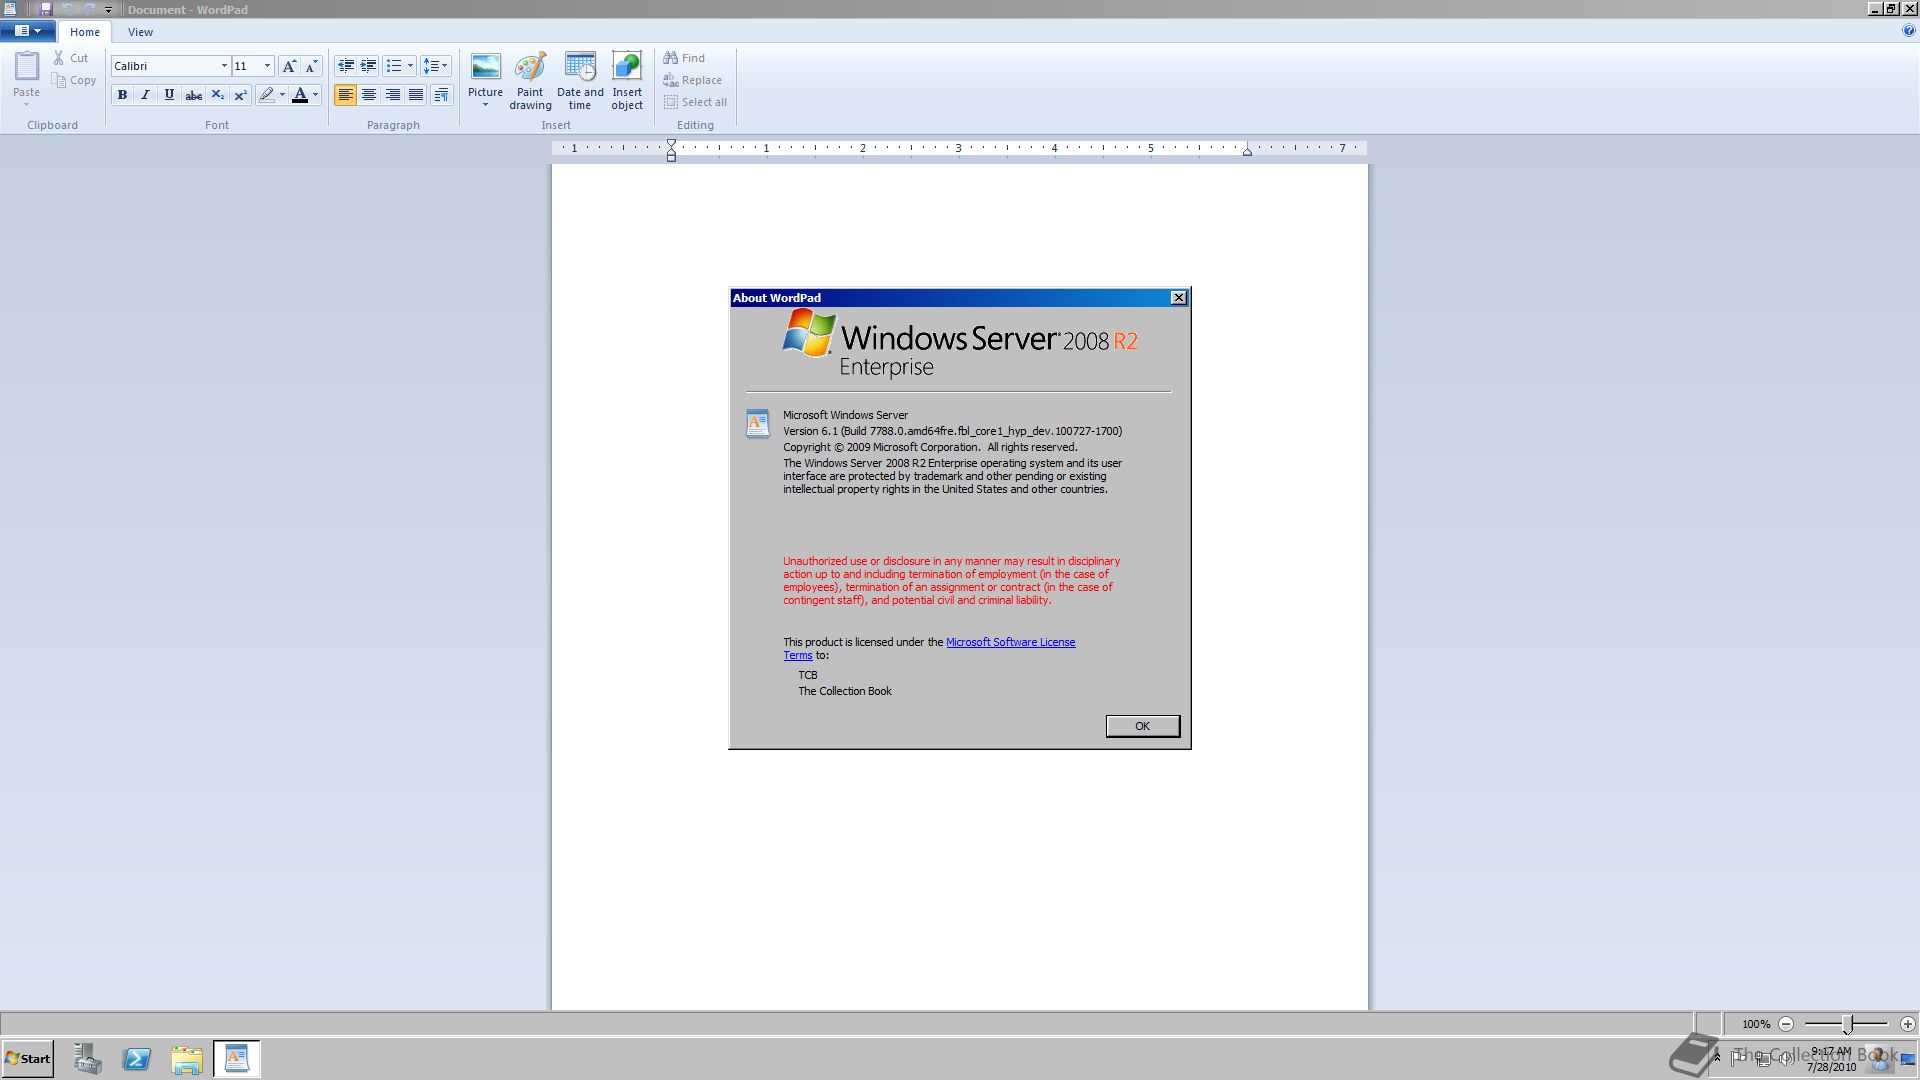Click OK in About WordPad dialog
1920x1080 pixels.
click(x=1143, y=726)
